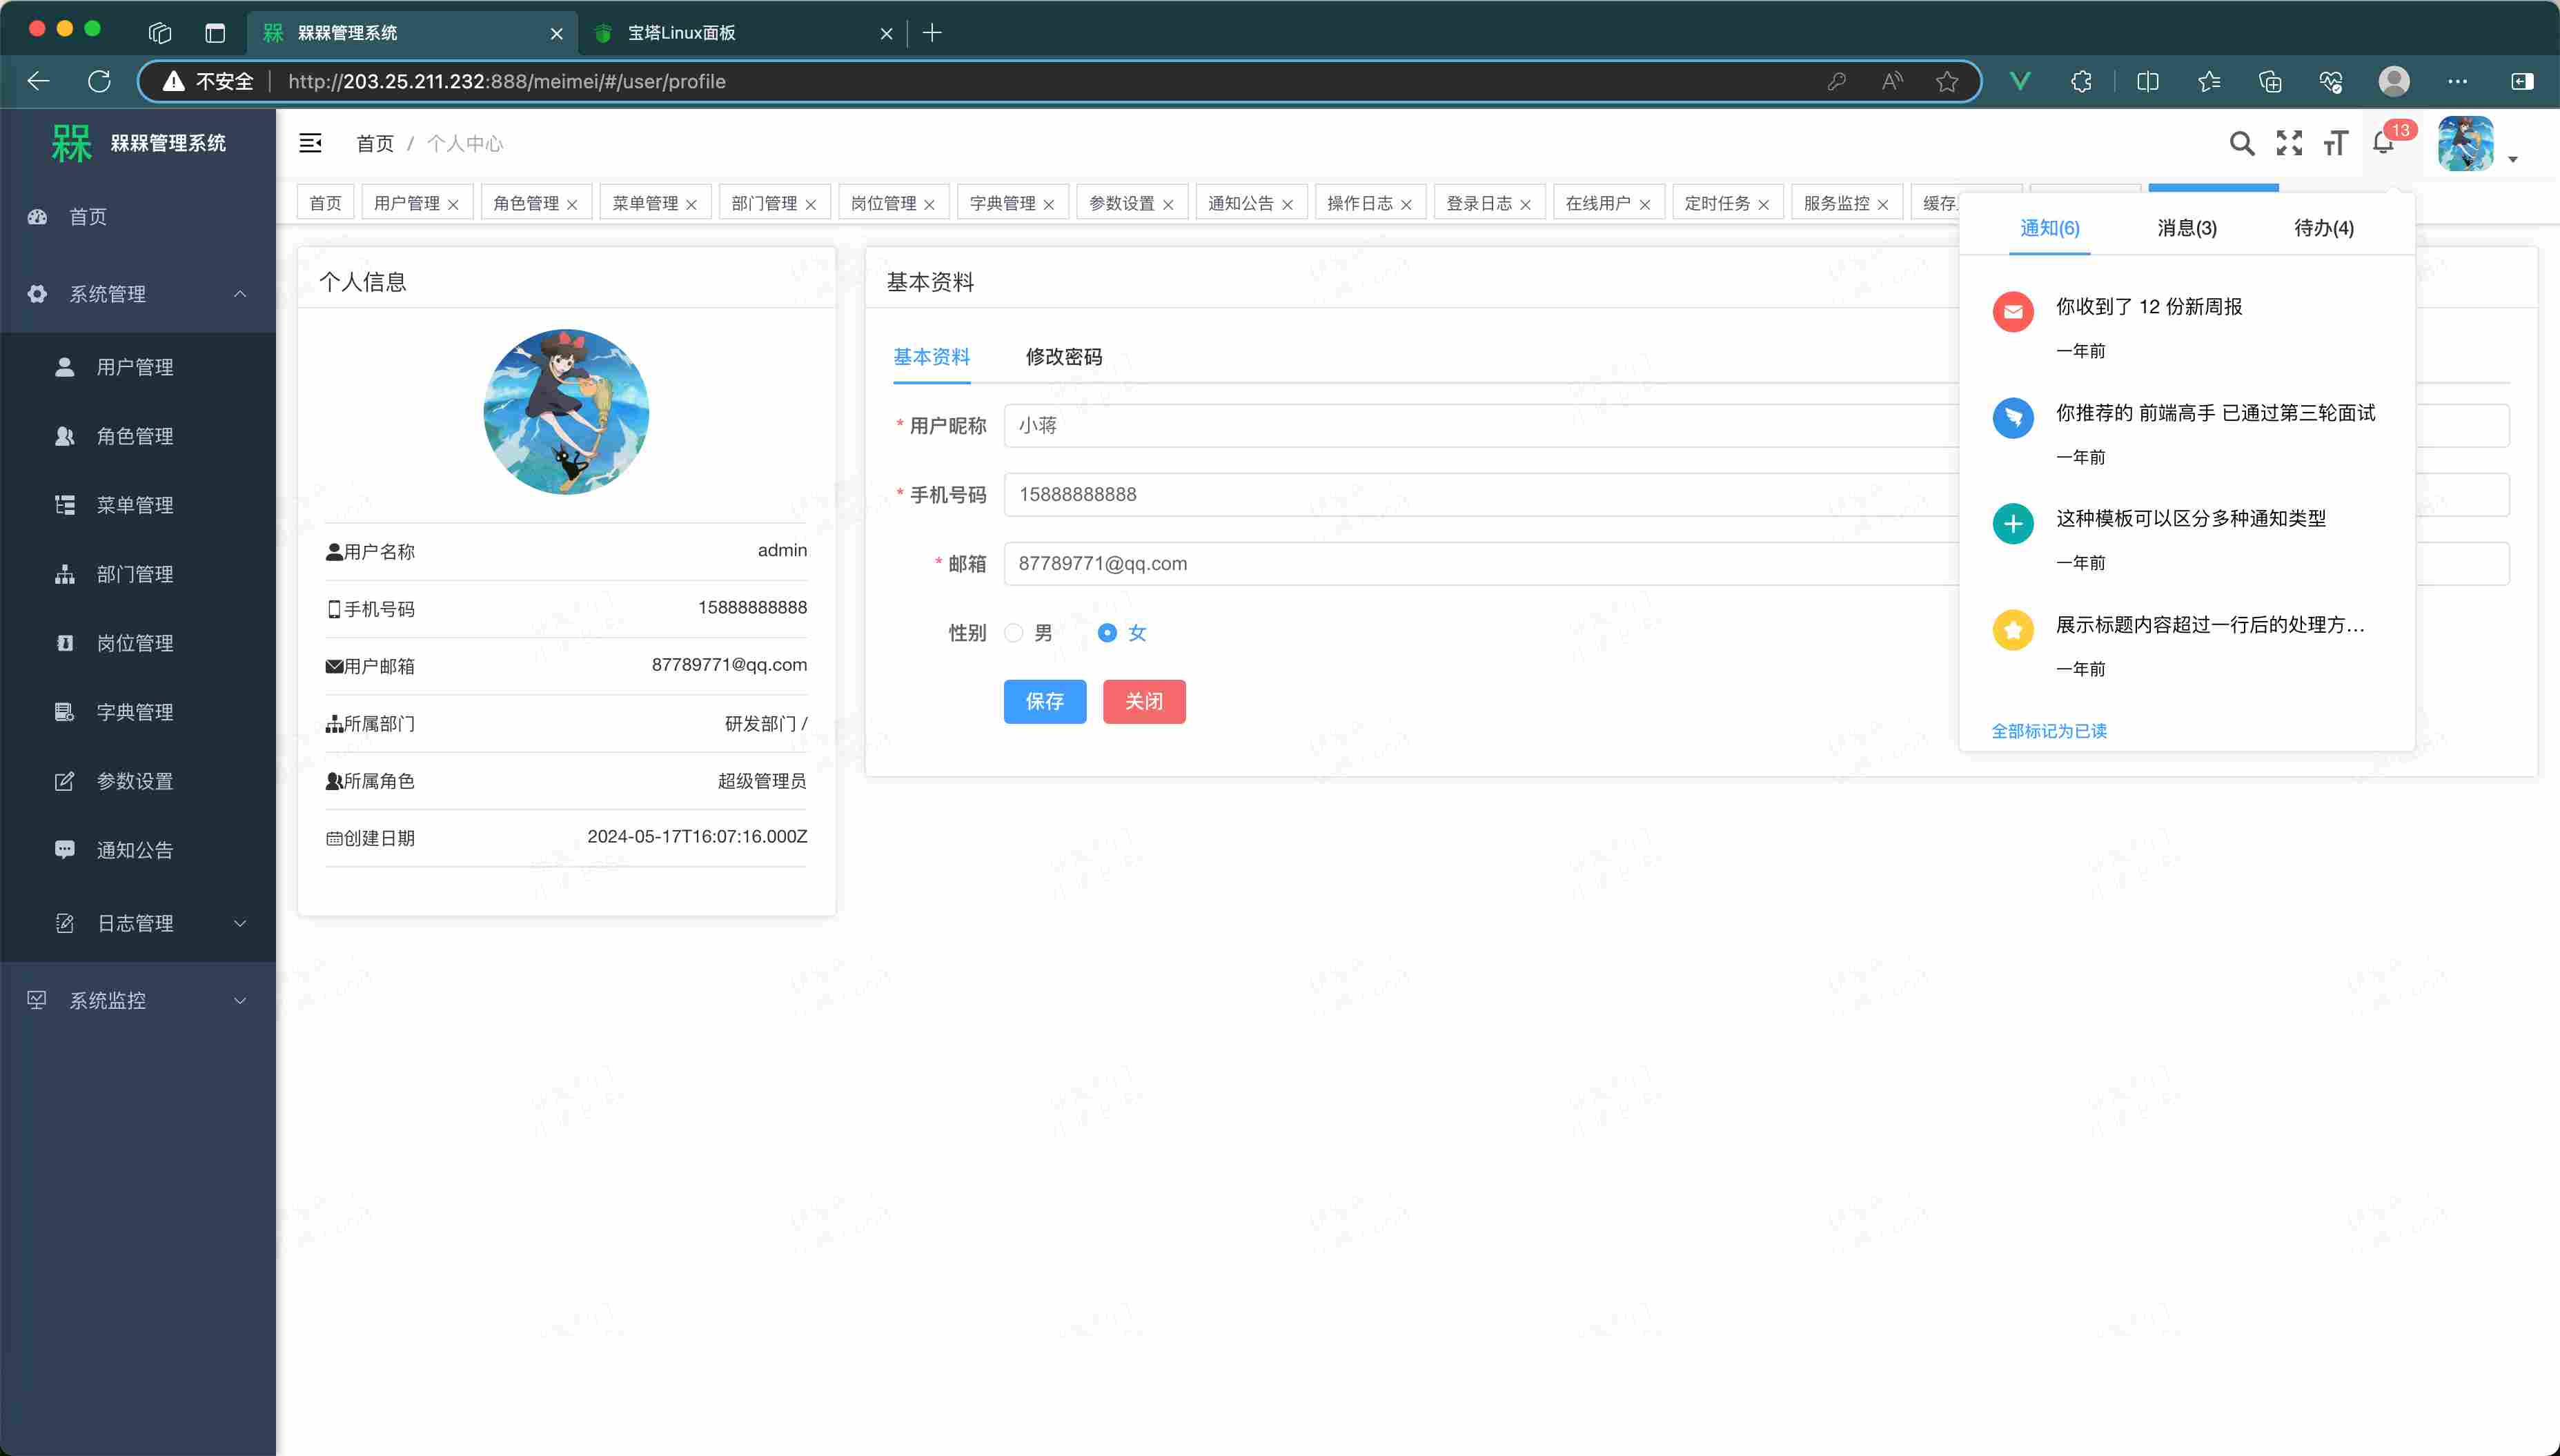
Task: Click the browser refresh icon
Action: point(99,81)
